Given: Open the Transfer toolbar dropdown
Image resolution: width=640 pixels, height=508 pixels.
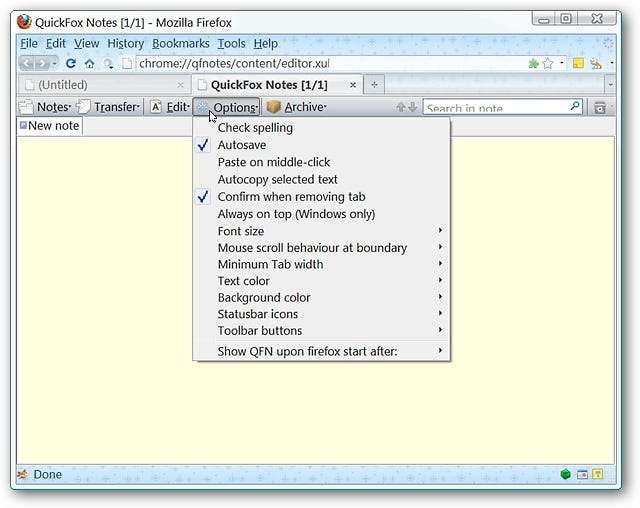Looking at the screenshot, I should pyautogui.click(x=109, y=107).
